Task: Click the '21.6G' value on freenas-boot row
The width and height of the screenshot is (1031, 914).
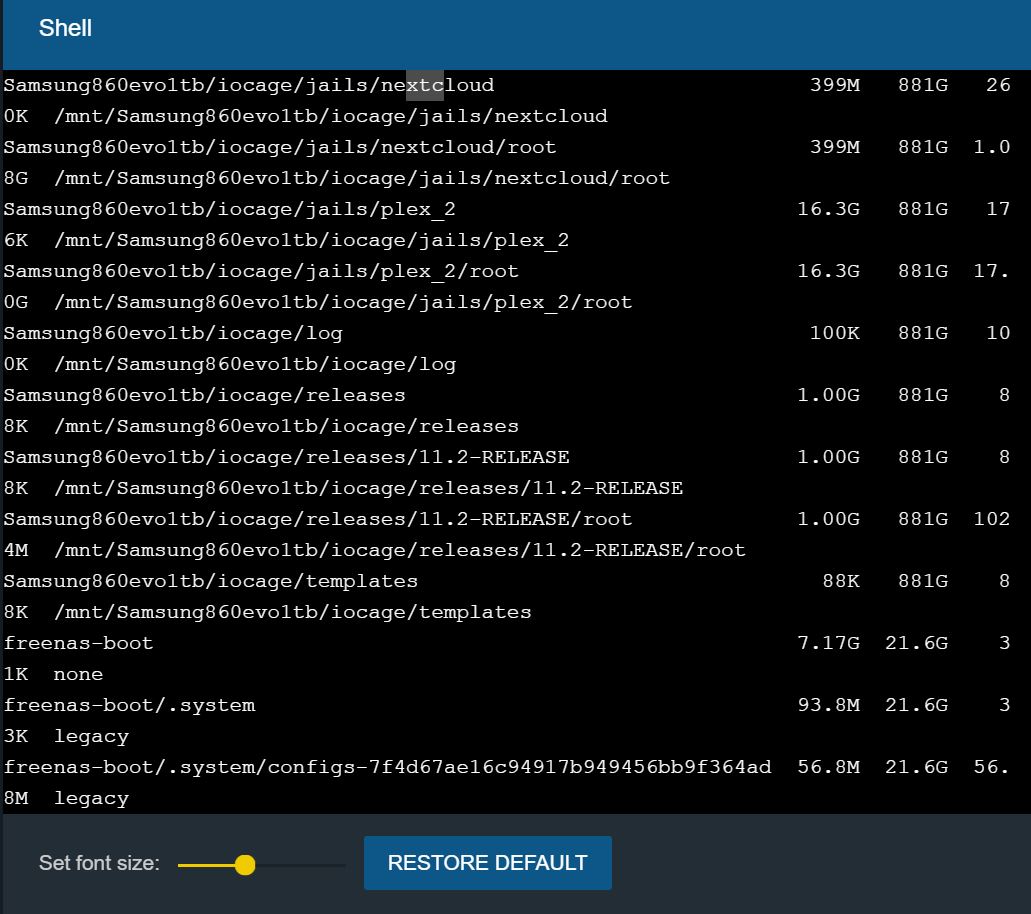Action: pos(917,643)
